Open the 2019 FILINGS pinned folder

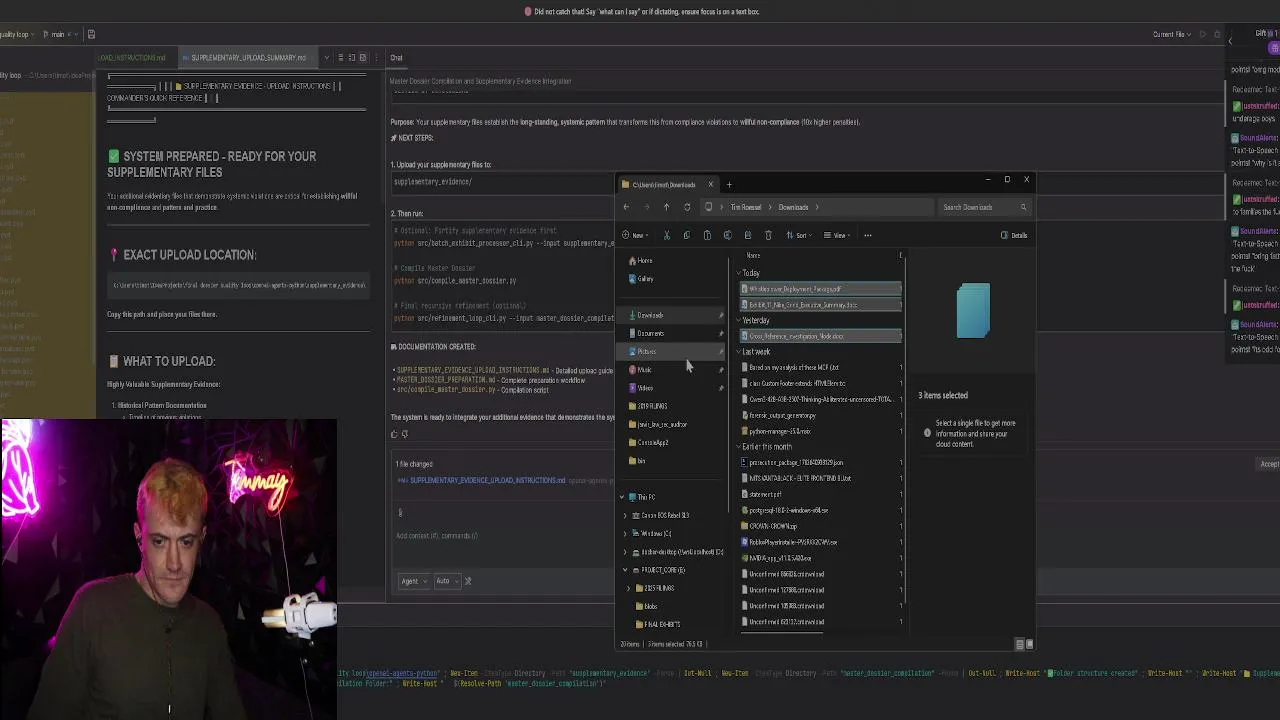click(x=648, y=406)
